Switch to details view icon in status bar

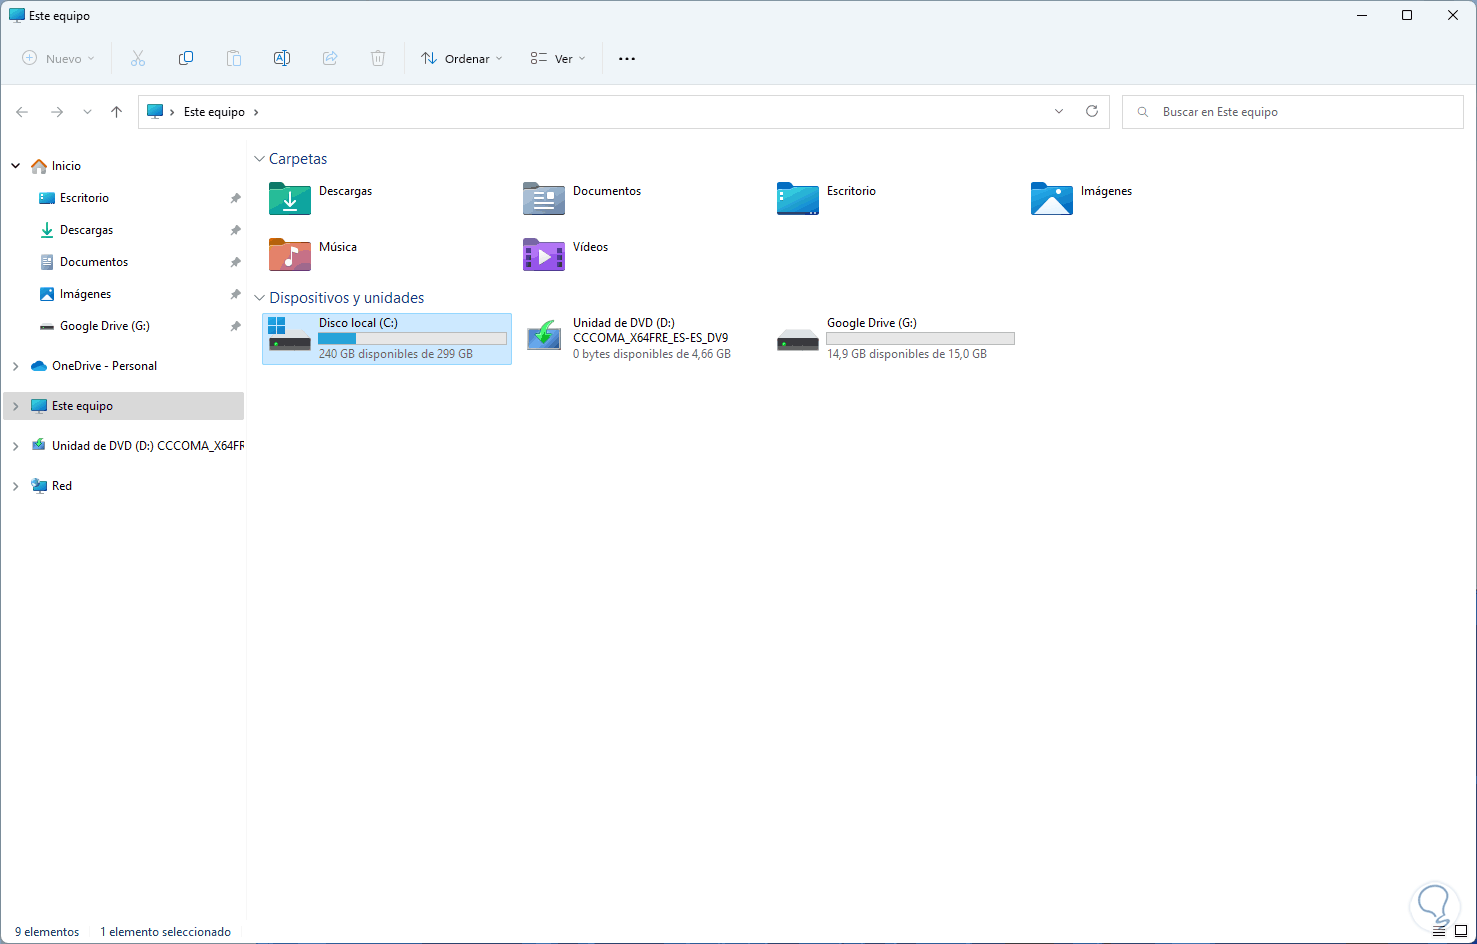1439,931
